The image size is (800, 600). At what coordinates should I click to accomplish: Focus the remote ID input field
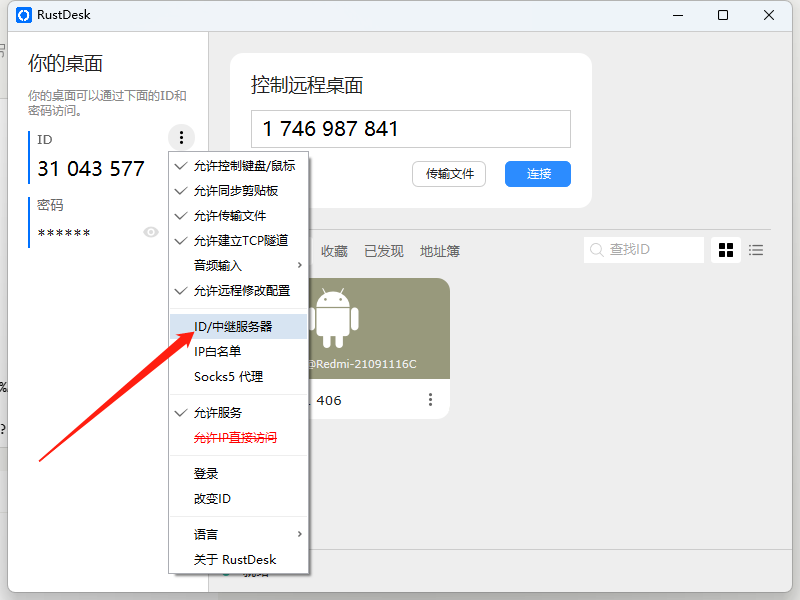pos(411,129)
